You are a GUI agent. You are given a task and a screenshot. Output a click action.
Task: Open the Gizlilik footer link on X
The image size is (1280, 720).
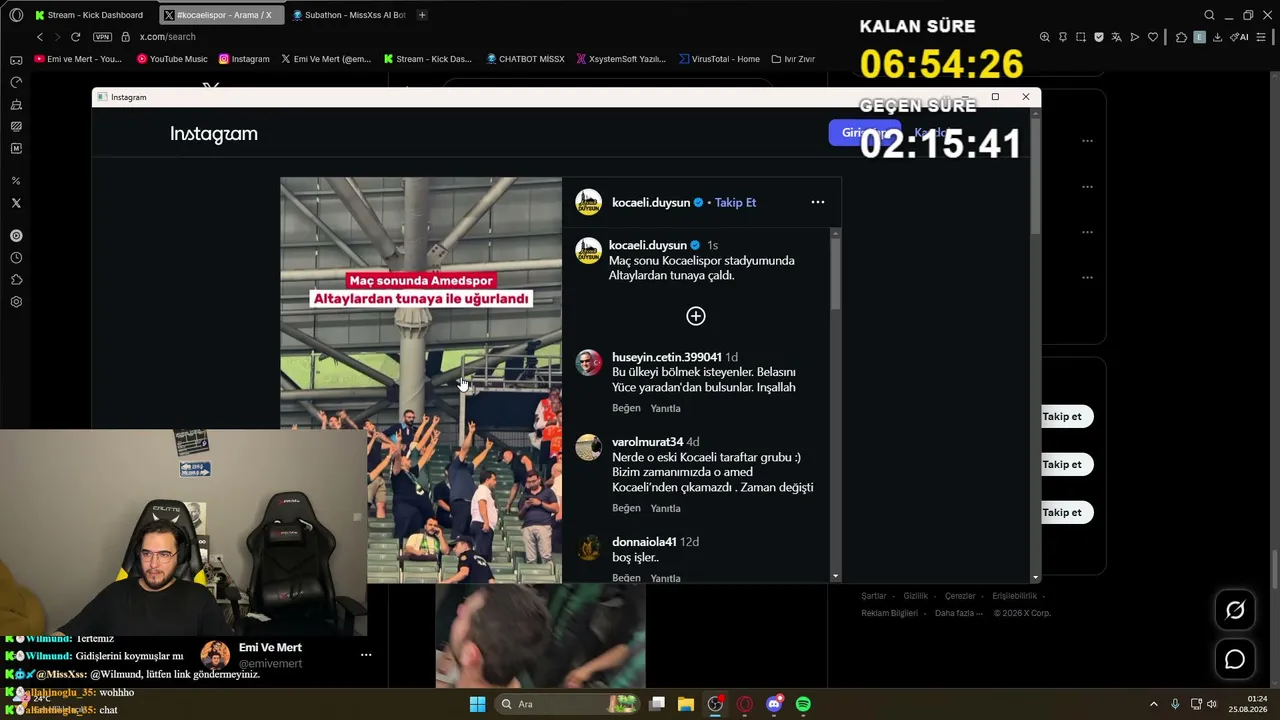click(916, 596)
